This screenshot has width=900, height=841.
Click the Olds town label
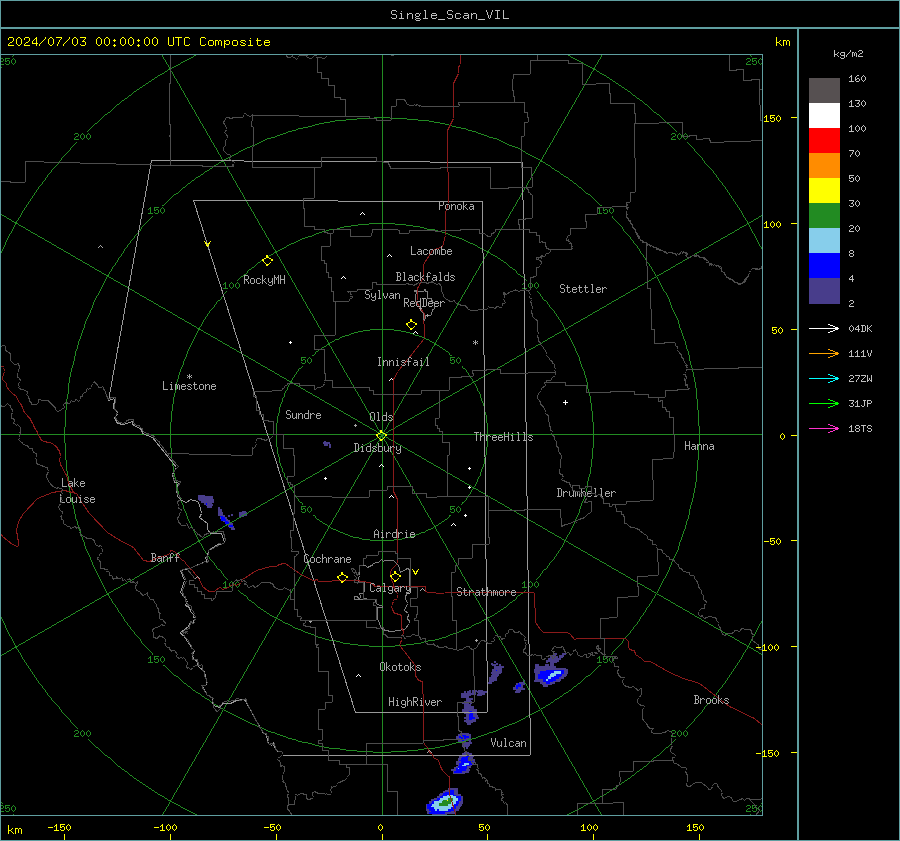click(381, 417)
